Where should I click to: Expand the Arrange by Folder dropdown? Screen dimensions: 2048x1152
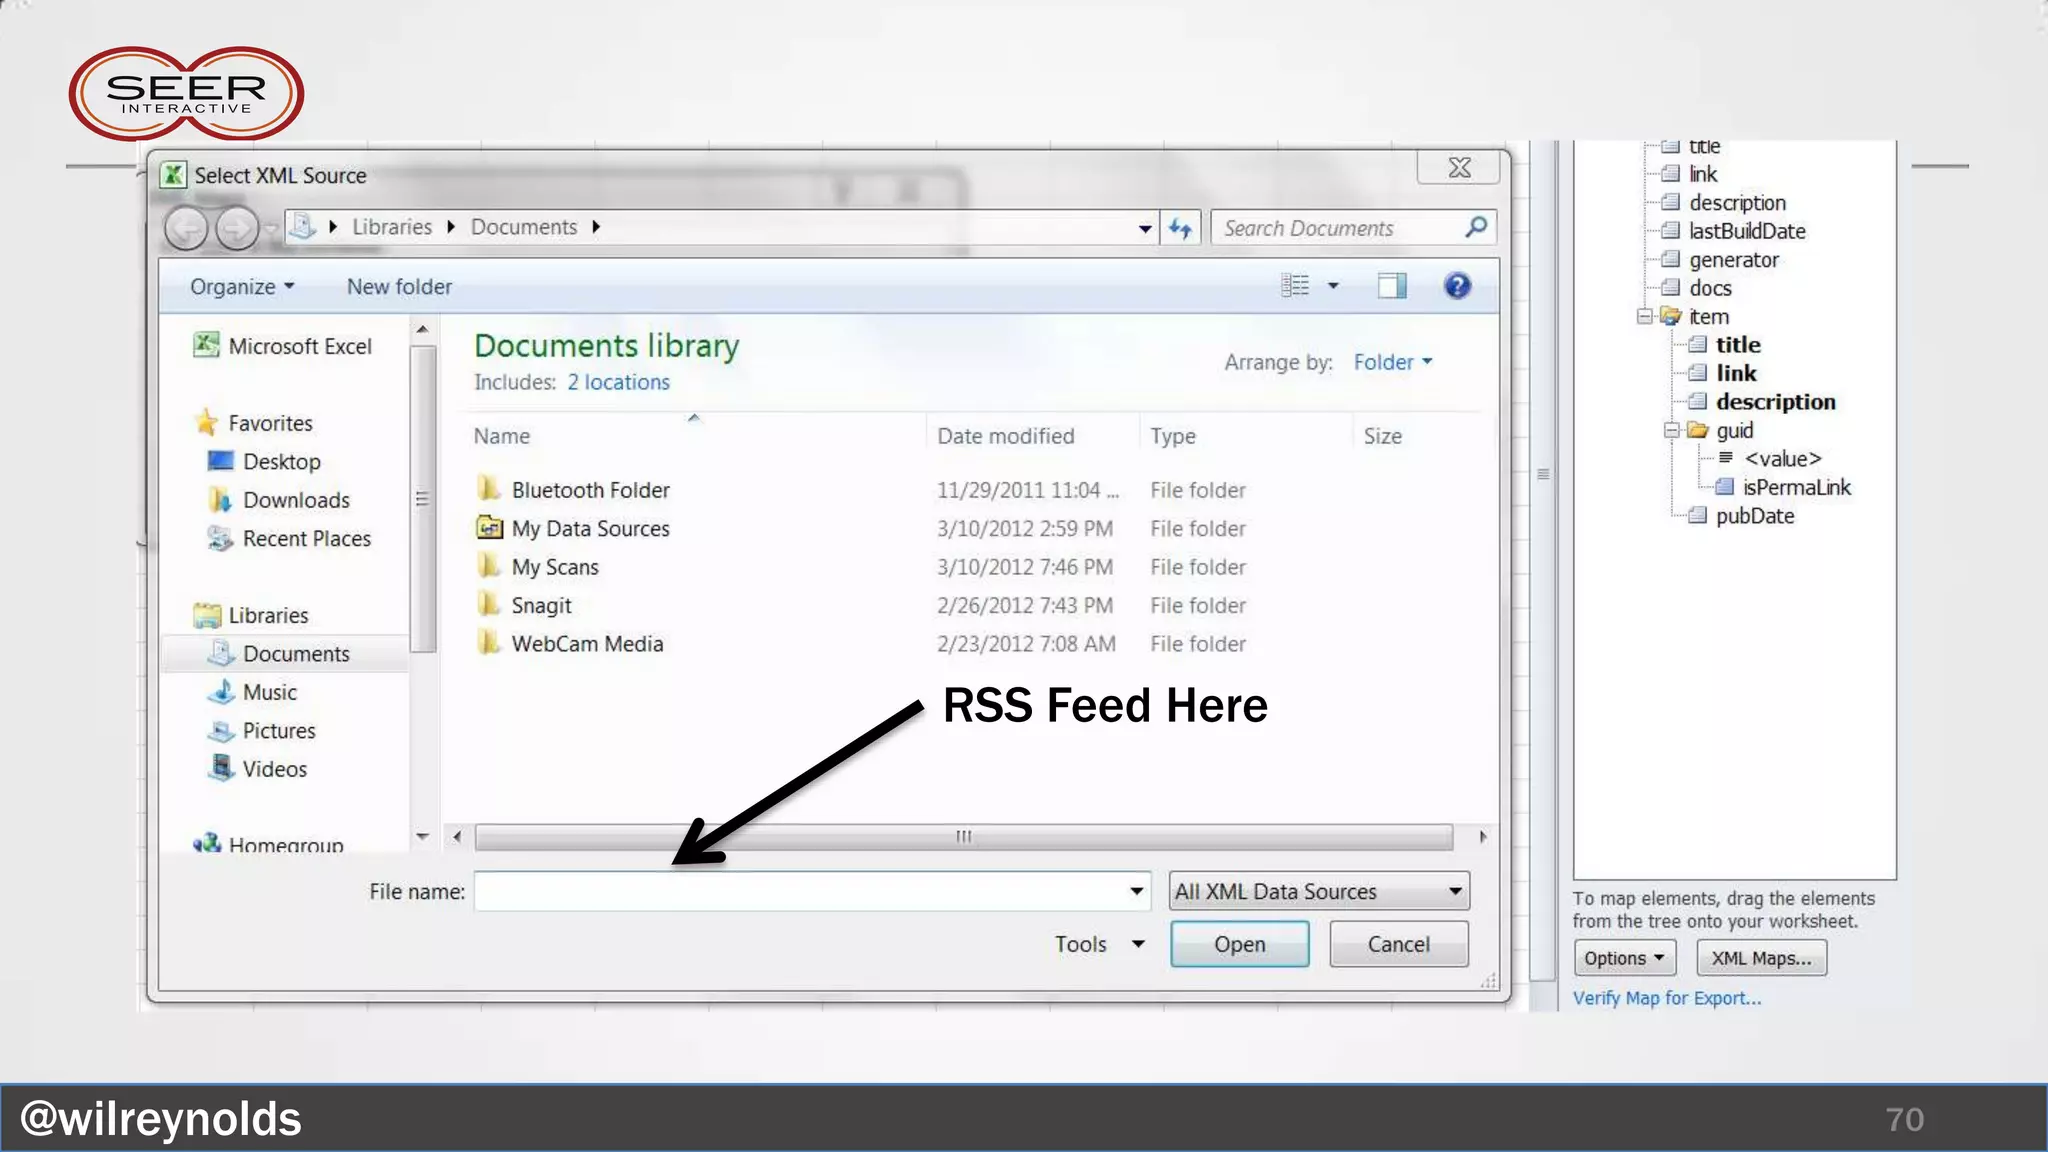pos(1393,362)
